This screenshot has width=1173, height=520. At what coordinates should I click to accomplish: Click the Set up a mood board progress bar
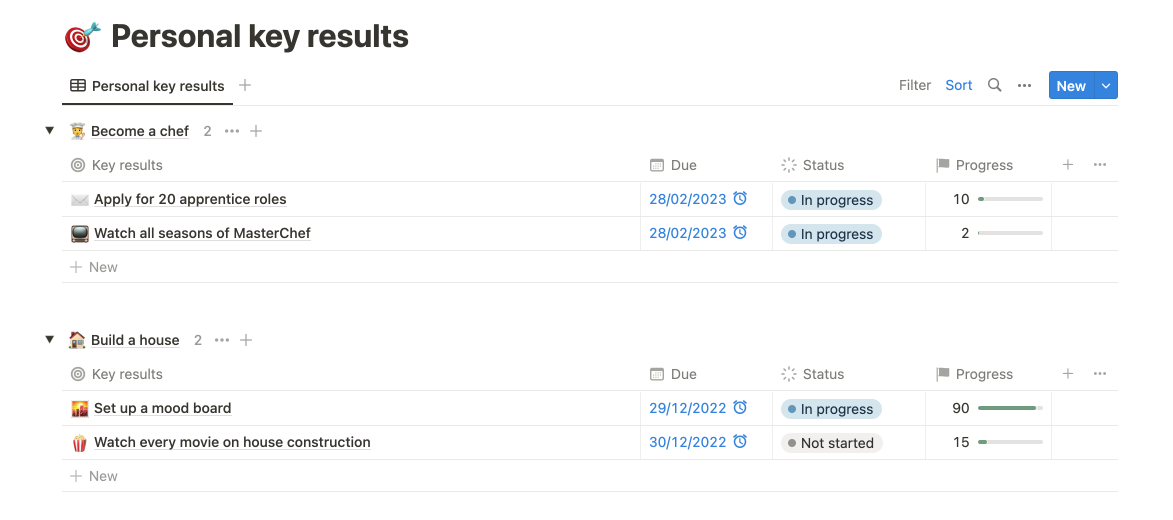[1010, 408]
